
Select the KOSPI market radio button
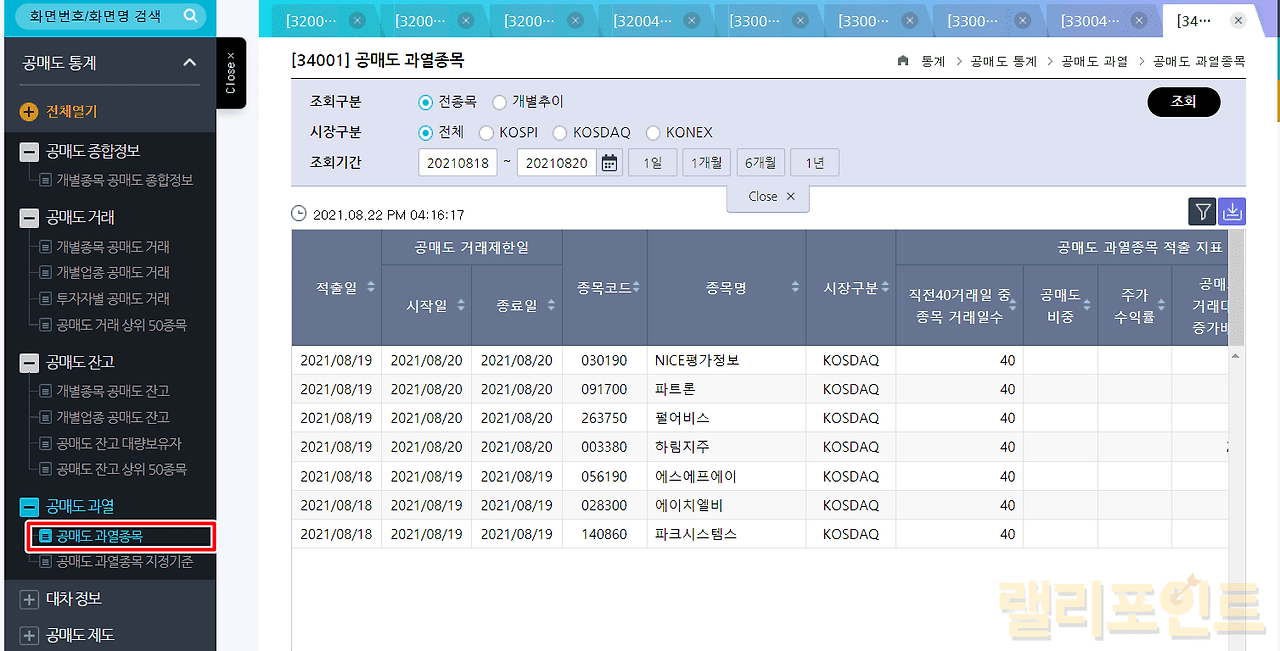(x=486, y=133)
